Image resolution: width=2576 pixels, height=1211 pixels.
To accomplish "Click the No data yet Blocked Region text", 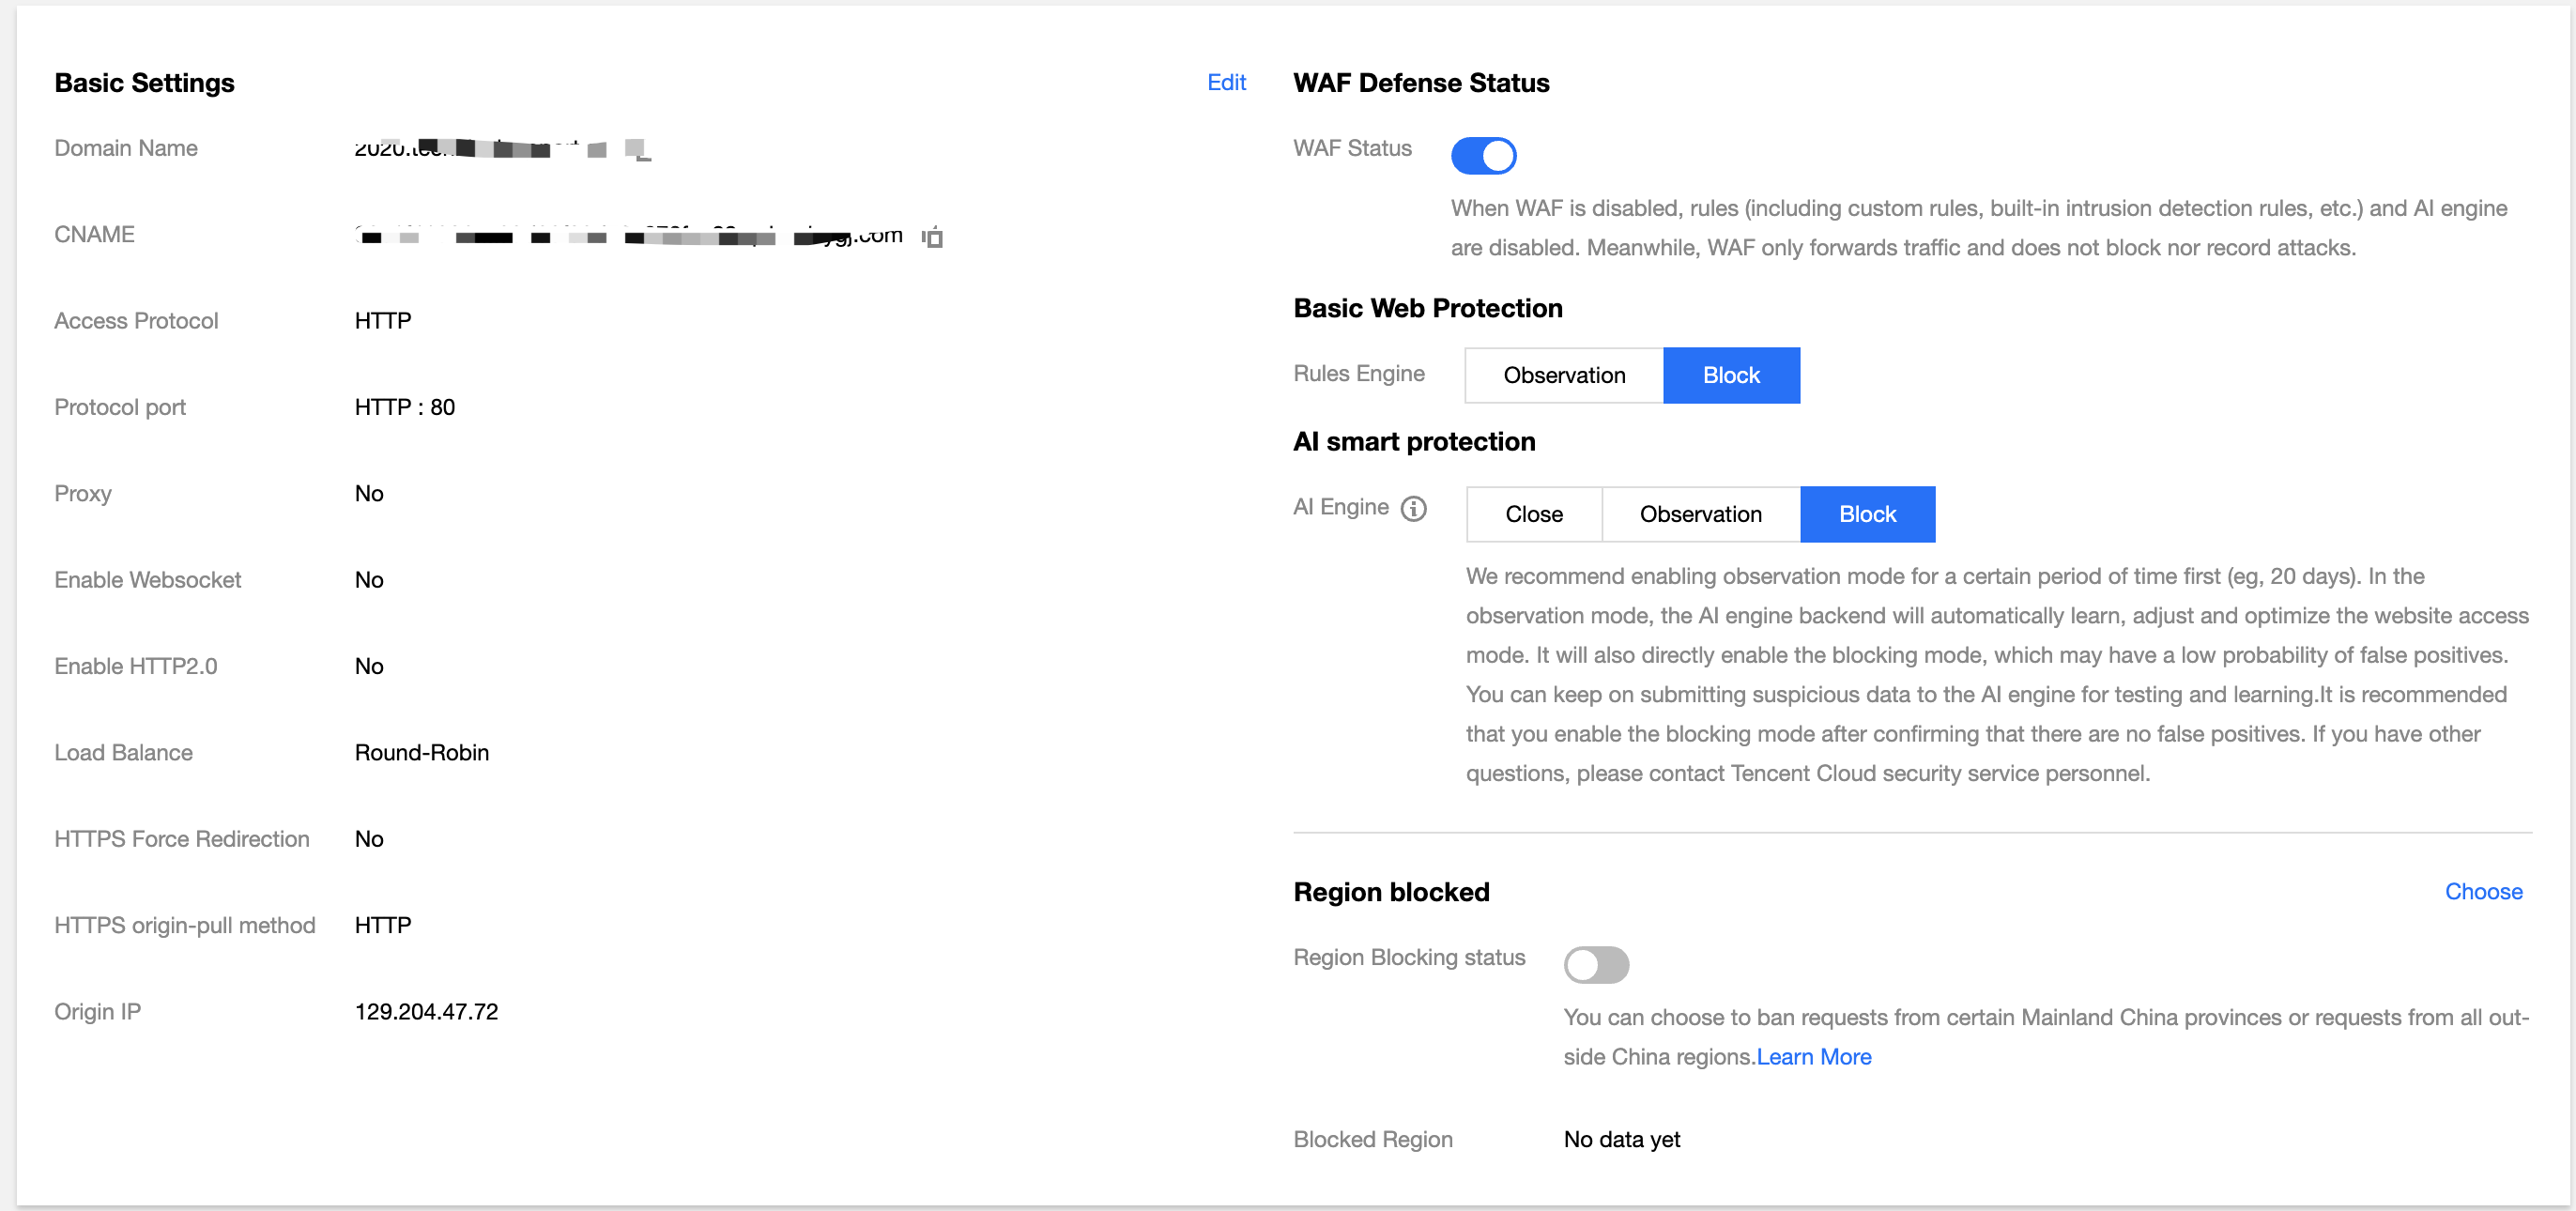I will (1621, 1139).
